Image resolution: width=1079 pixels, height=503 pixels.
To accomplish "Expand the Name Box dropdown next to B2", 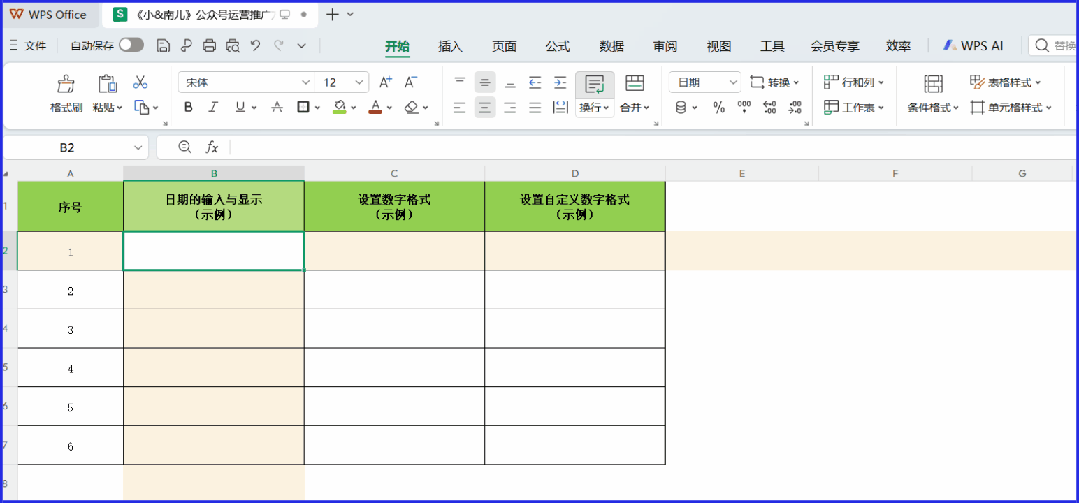I will pyautogui.click(x=138, y=147).
